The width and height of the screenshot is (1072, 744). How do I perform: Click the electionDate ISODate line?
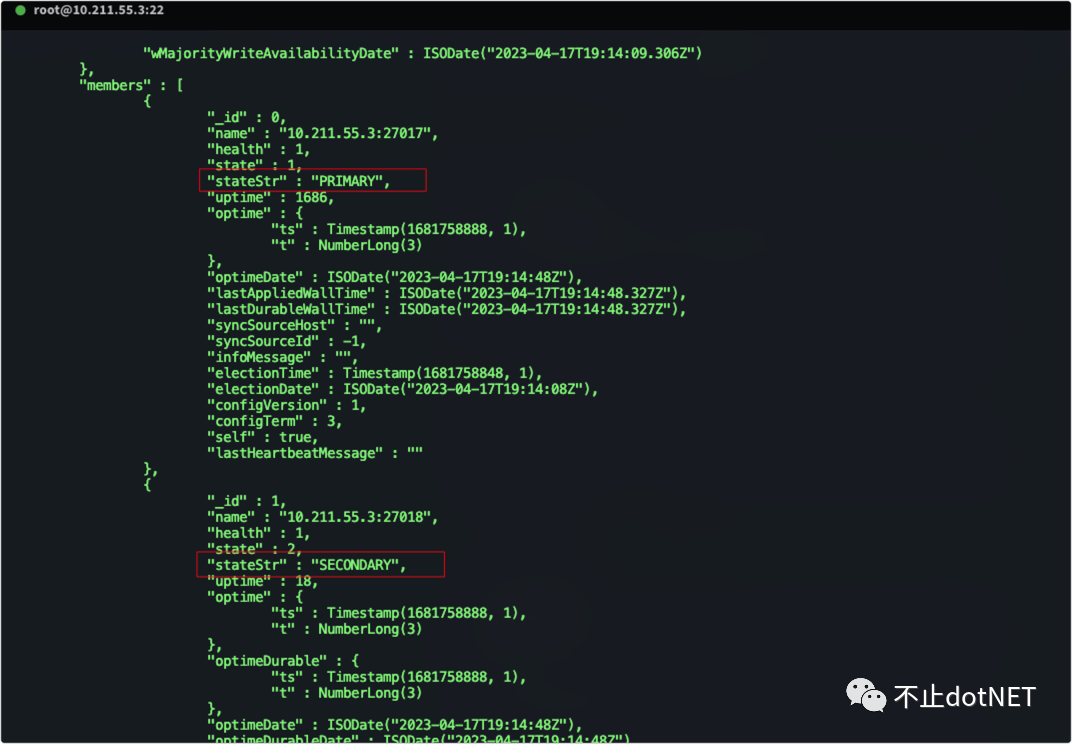(402, 389)
